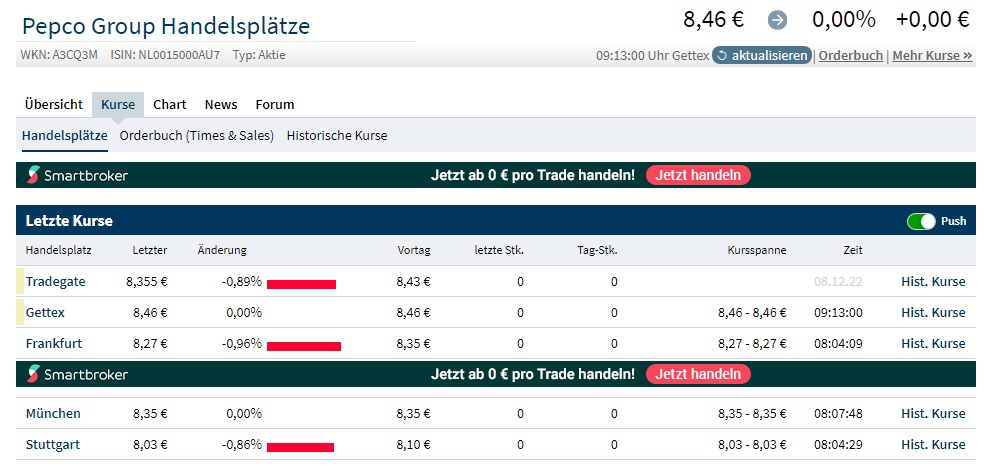The image size is (989, 472).
Task: Open the Tradegate exchange link
Action: tap(56, 281)
